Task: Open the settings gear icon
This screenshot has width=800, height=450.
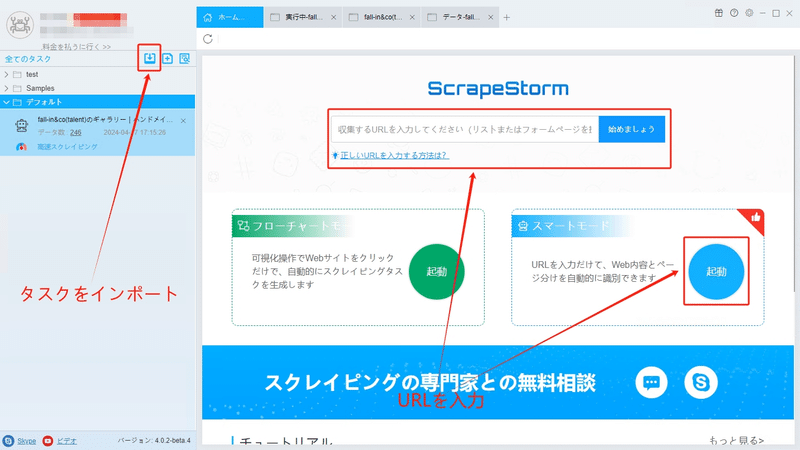Action: (749, 13)
